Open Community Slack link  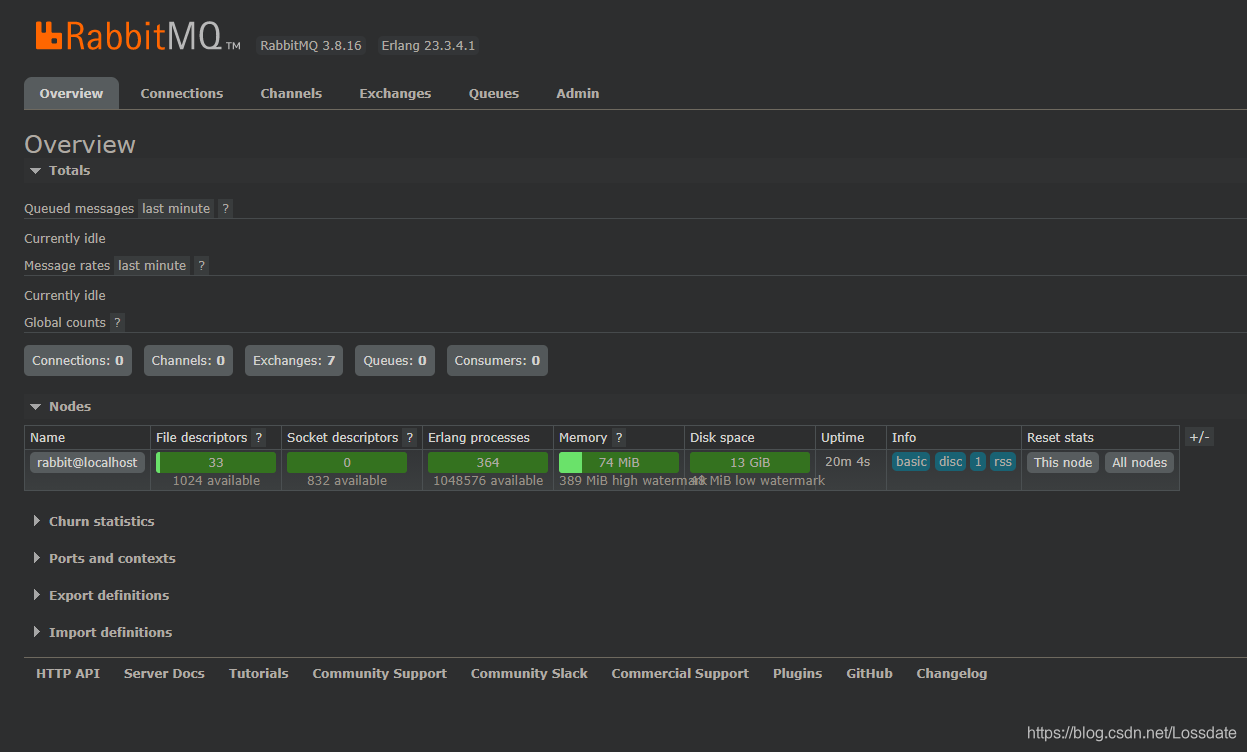coord(529,674)
